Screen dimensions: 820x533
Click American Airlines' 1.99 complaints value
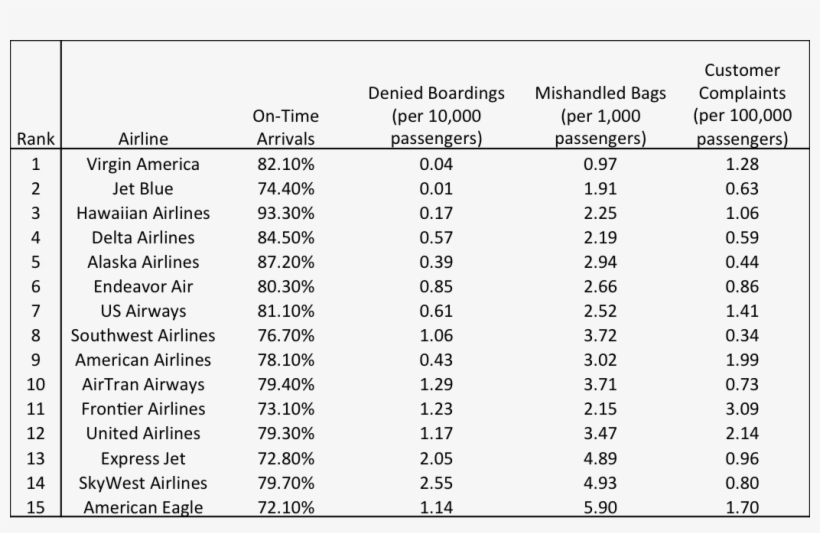coord(742,360)
